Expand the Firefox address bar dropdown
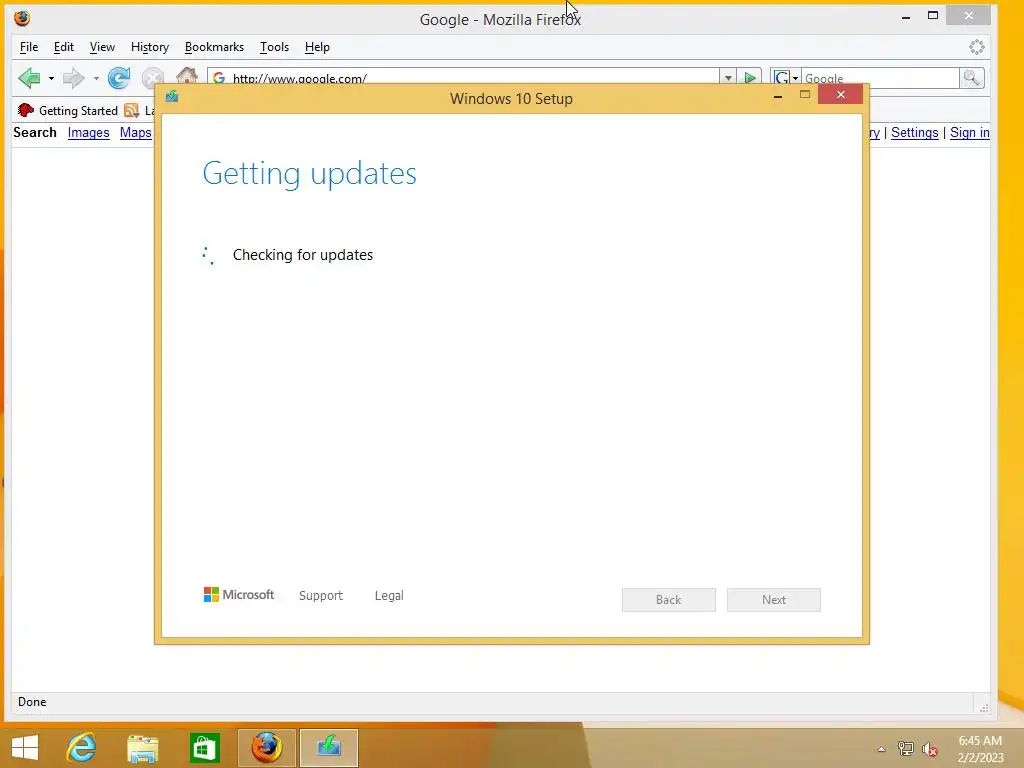Image resolution: width=1024 pixels, height=768 pixels. pyautogui.click(x=728, y=78)
